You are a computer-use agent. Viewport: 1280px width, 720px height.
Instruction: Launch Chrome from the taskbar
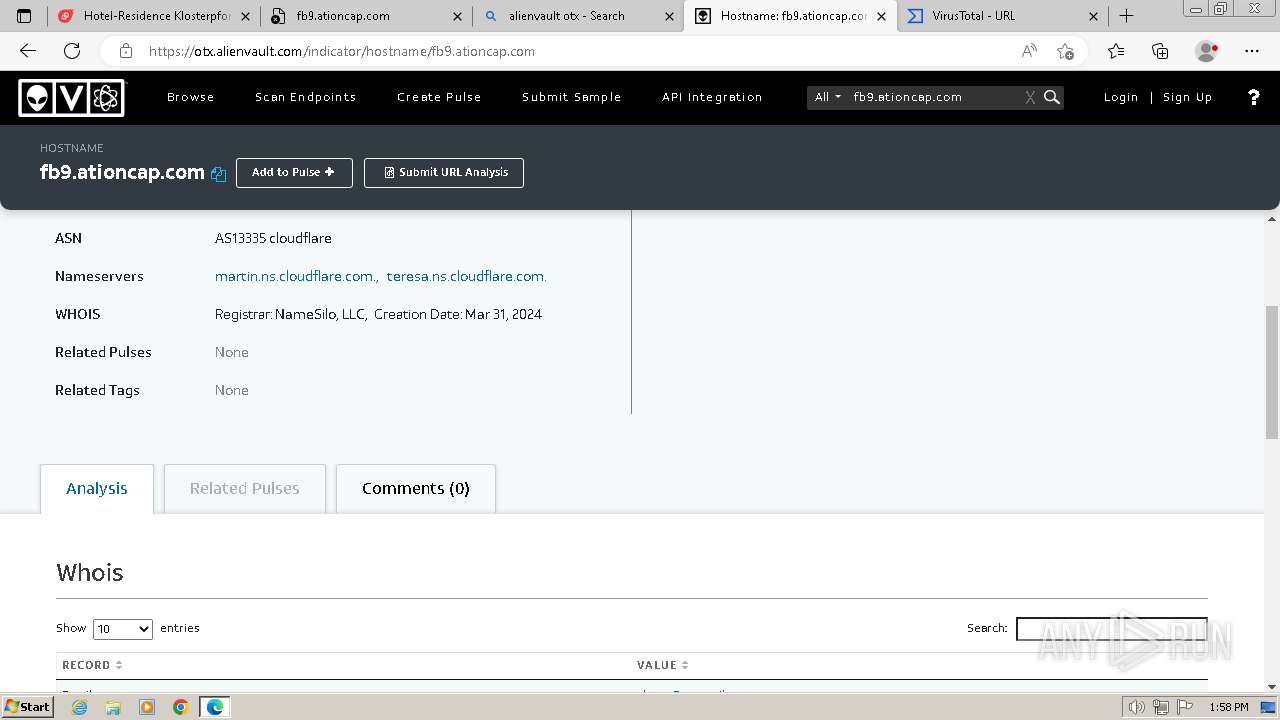pyautogui.click(x=181, y=707)
